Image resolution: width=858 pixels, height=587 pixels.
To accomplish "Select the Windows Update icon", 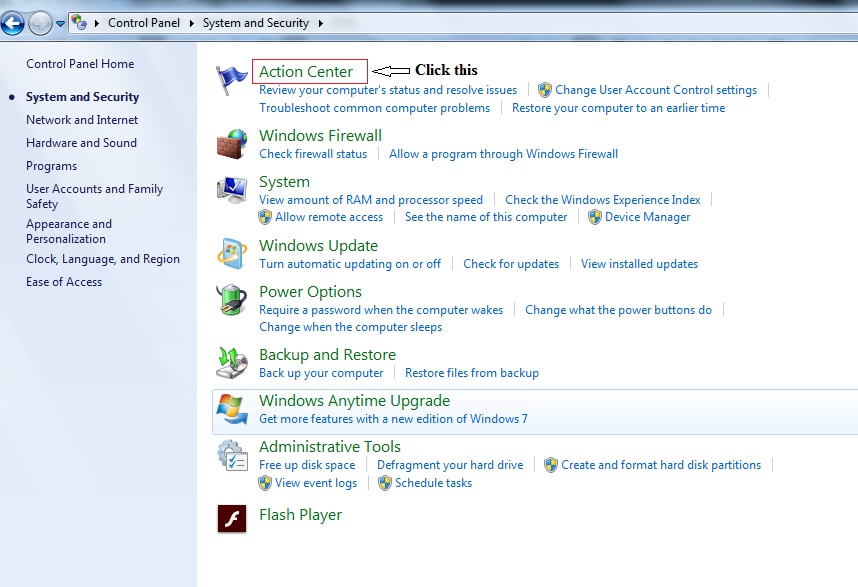I will (232, 254).
